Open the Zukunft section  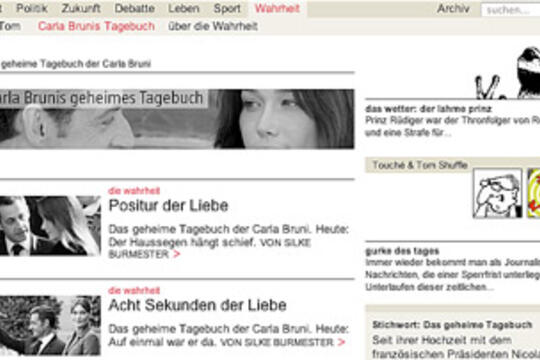tap(81, 8)
